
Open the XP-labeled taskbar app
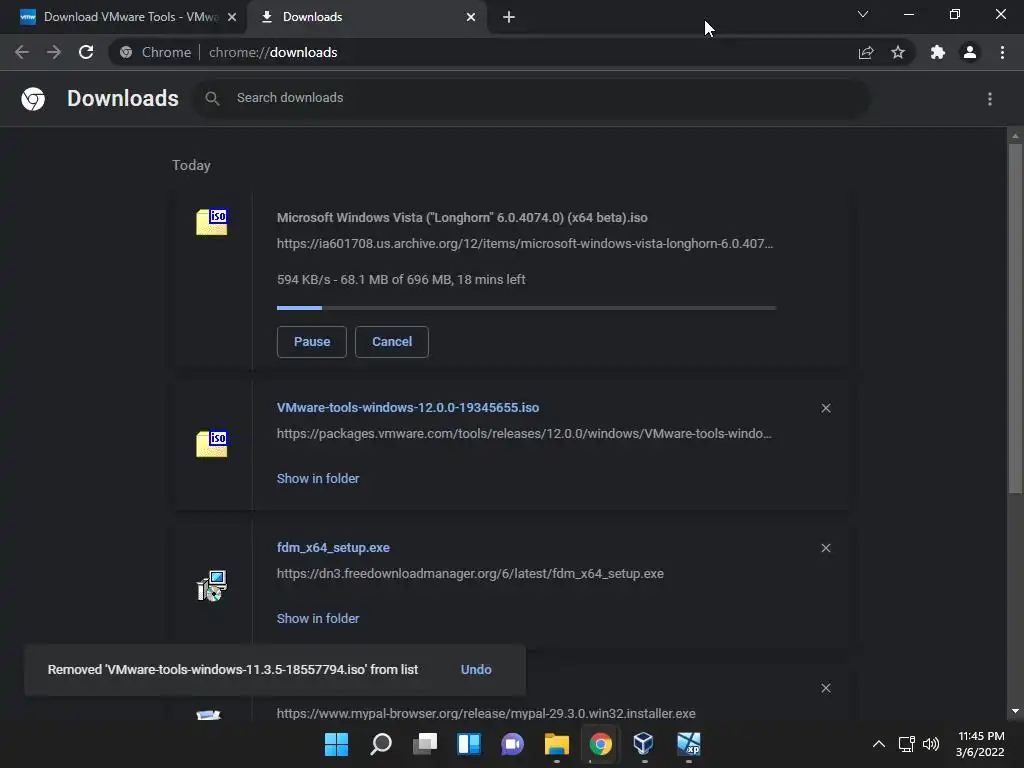688,744
